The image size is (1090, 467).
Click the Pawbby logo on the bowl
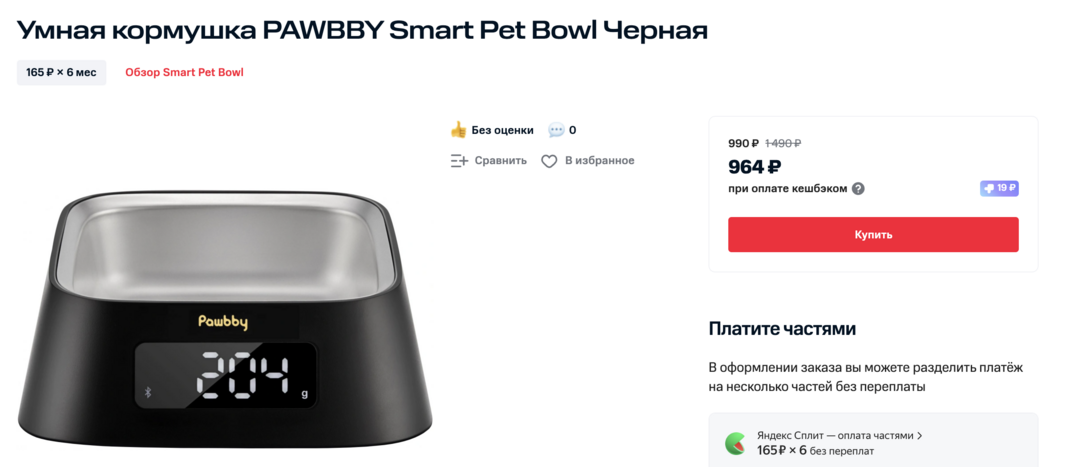(222, 322)
